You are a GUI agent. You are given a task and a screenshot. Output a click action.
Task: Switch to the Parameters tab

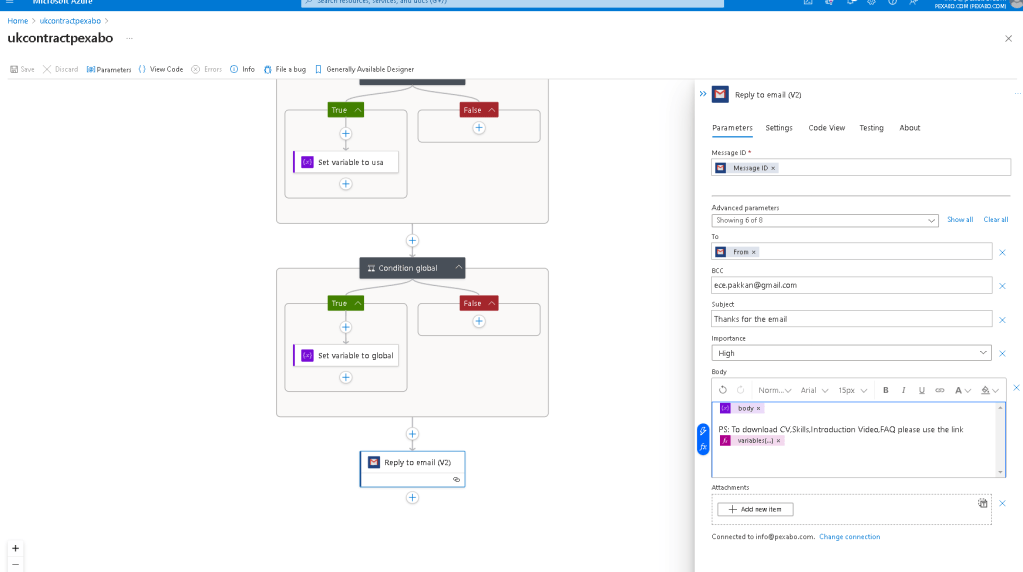[x=732, y=128]
